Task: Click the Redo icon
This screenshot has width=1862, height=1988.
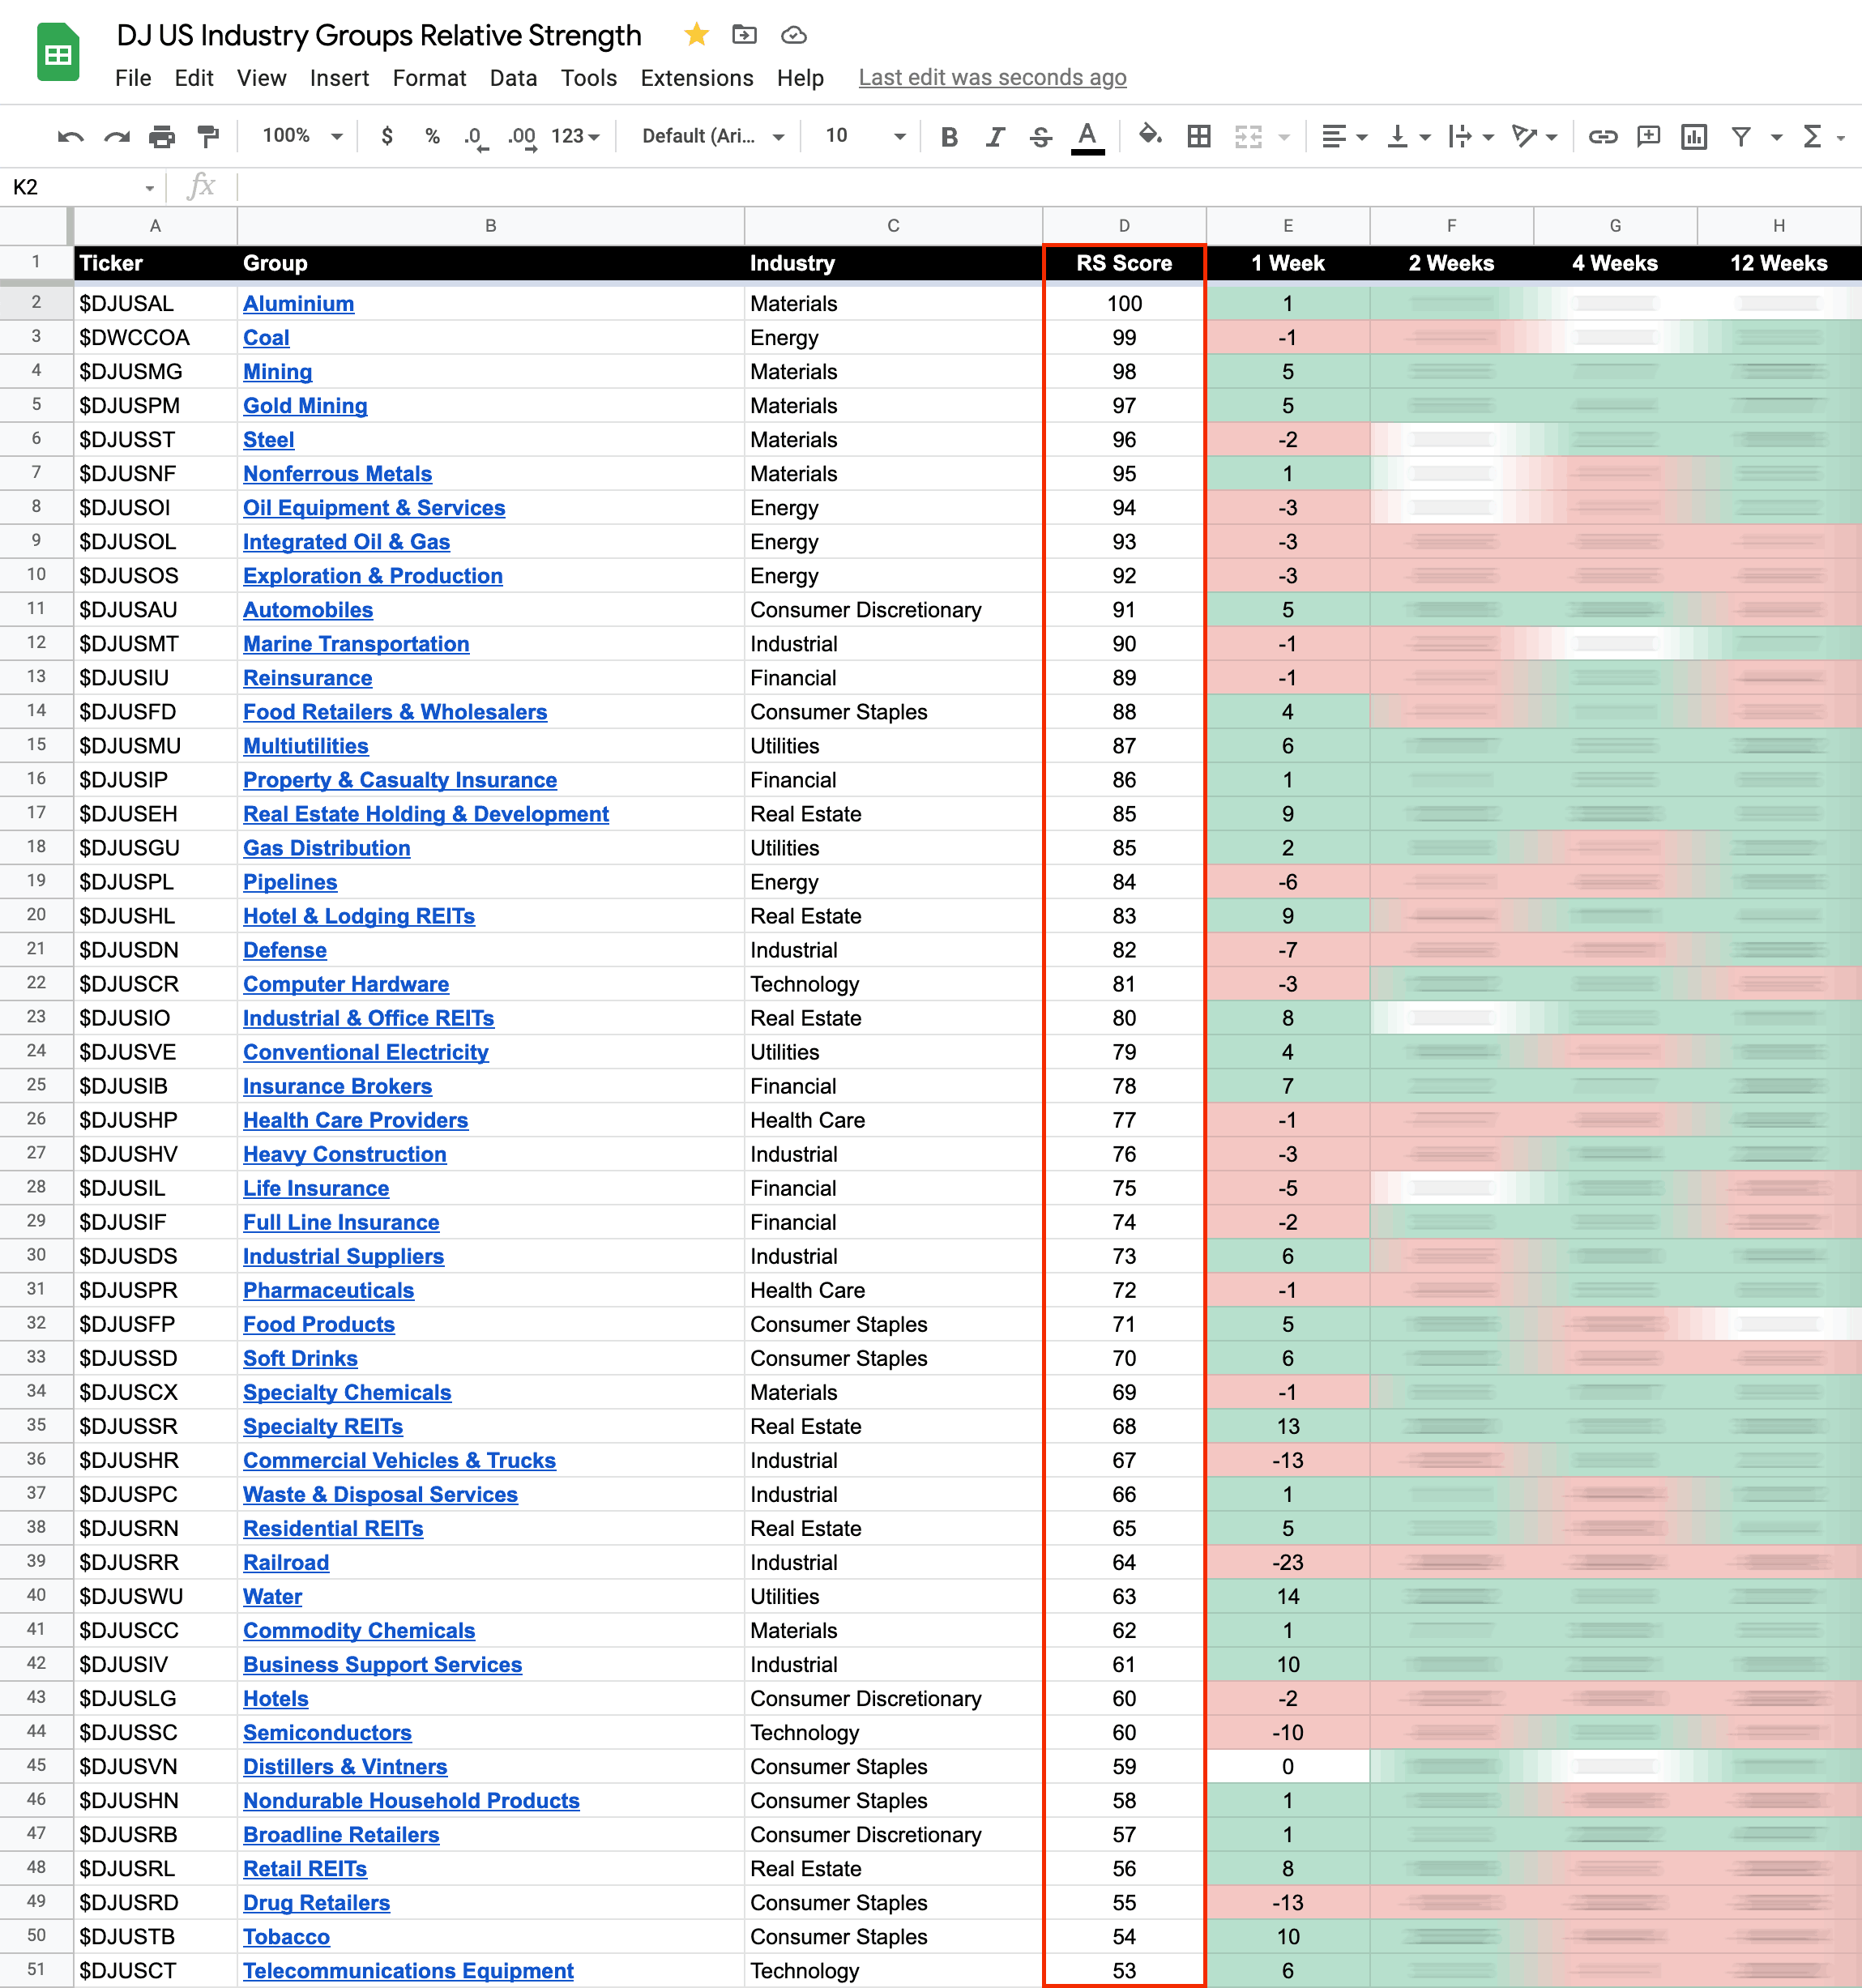Action: point(117,136)
